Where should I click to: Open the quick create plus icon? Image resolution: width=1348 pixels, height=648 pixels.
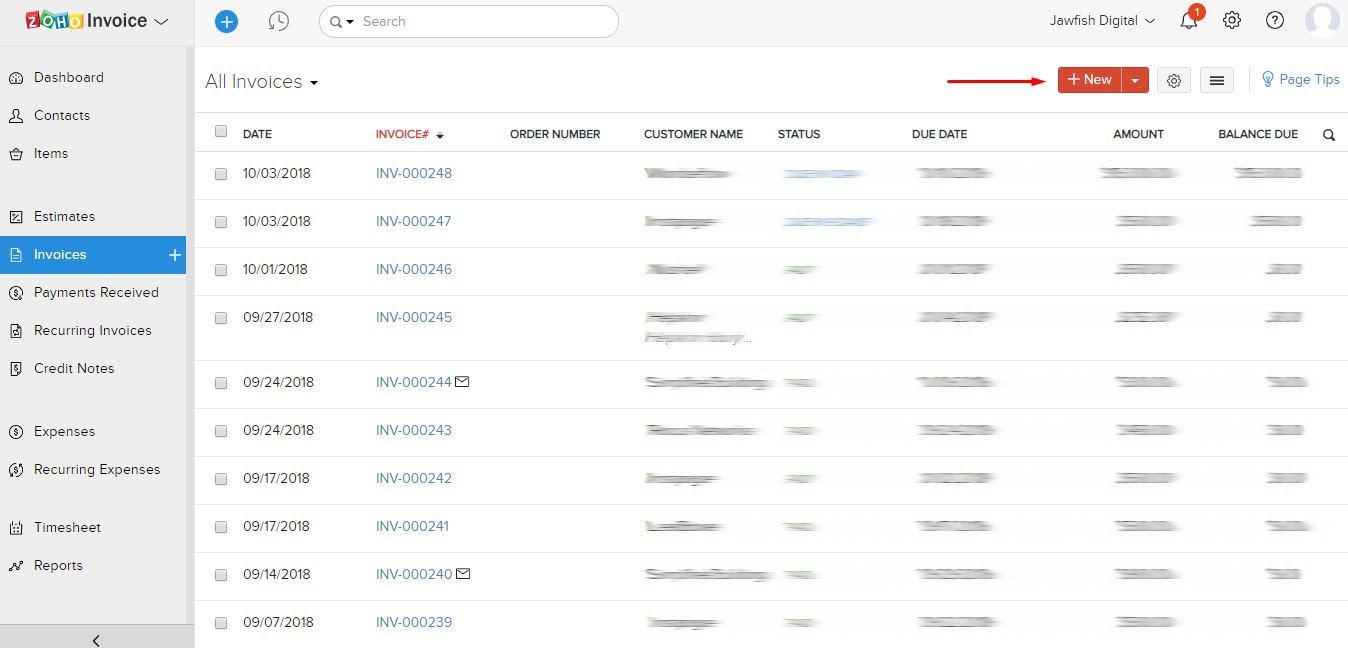226,21
